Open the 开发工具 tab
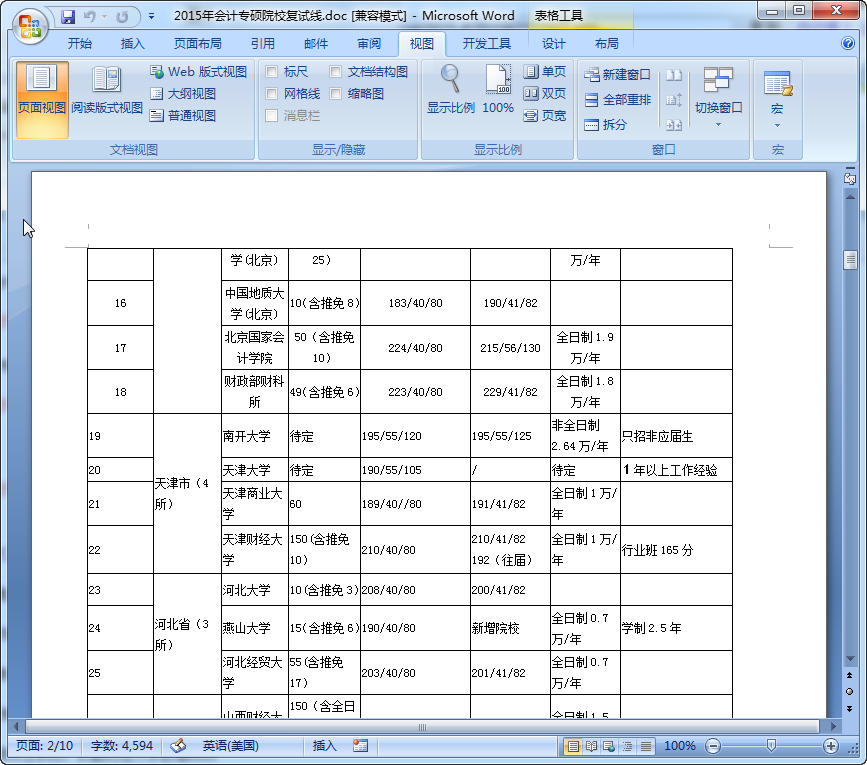The height and width of the screenshot is (765, 867). pos(487,44)
